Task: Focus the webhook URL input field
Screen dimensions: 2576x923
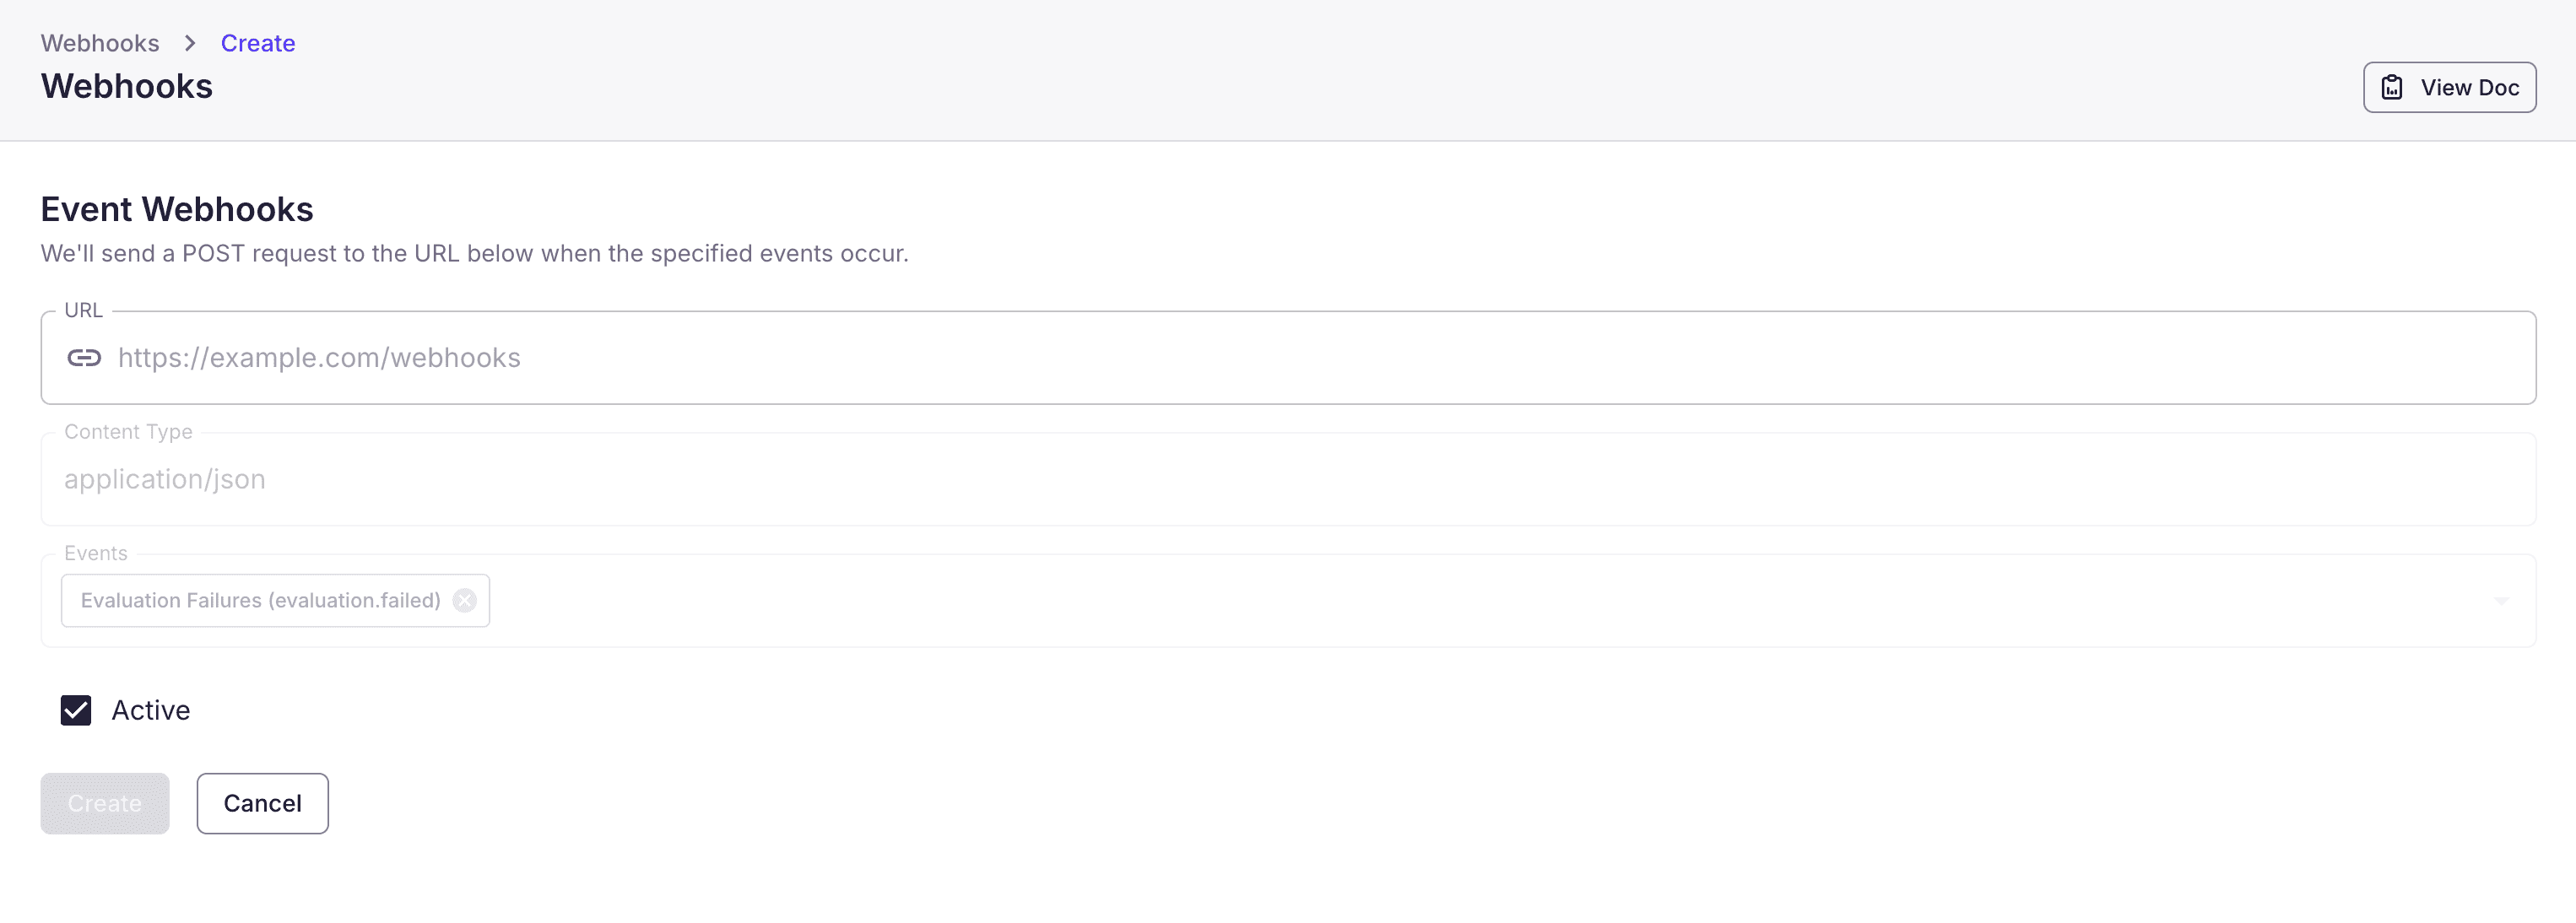Action: click(1300, 358)
